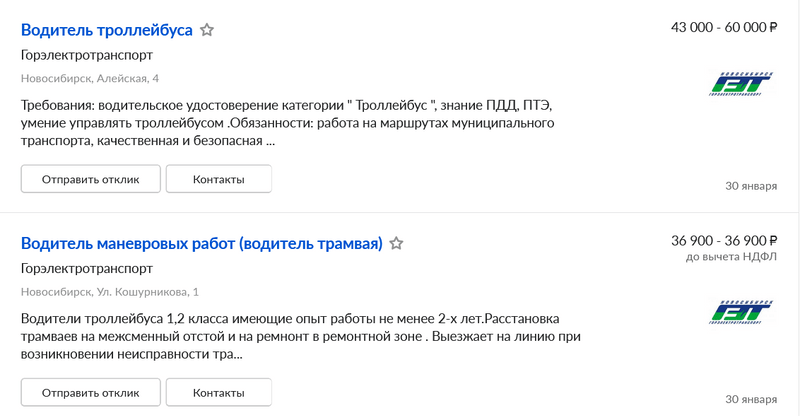
Task: Click the trolleybus description starting with Требования
Action: coord(287,122)
